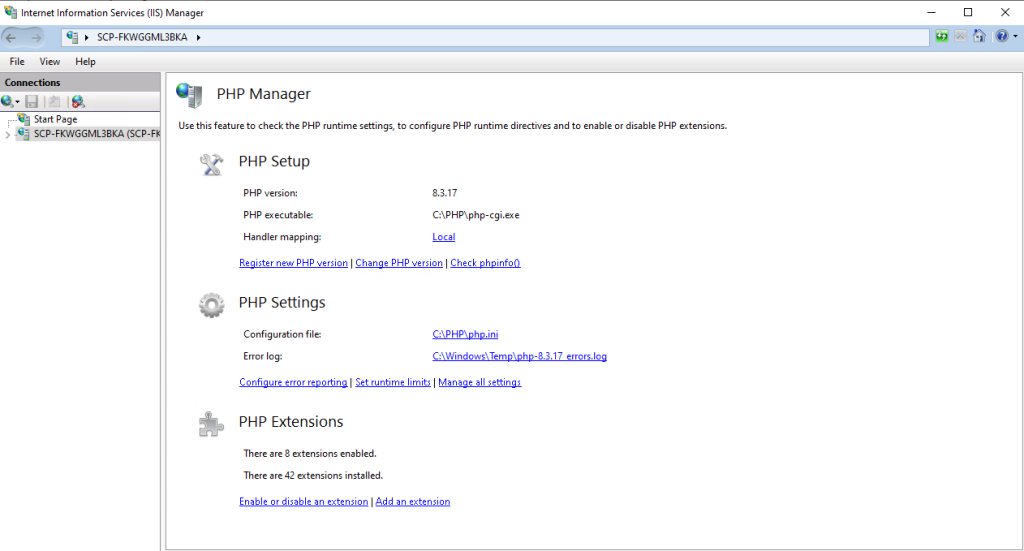Viewport: 1024px width, 551px height.
Task: Click the Create New Connection globe icon
Action: (x=7, y=101)
